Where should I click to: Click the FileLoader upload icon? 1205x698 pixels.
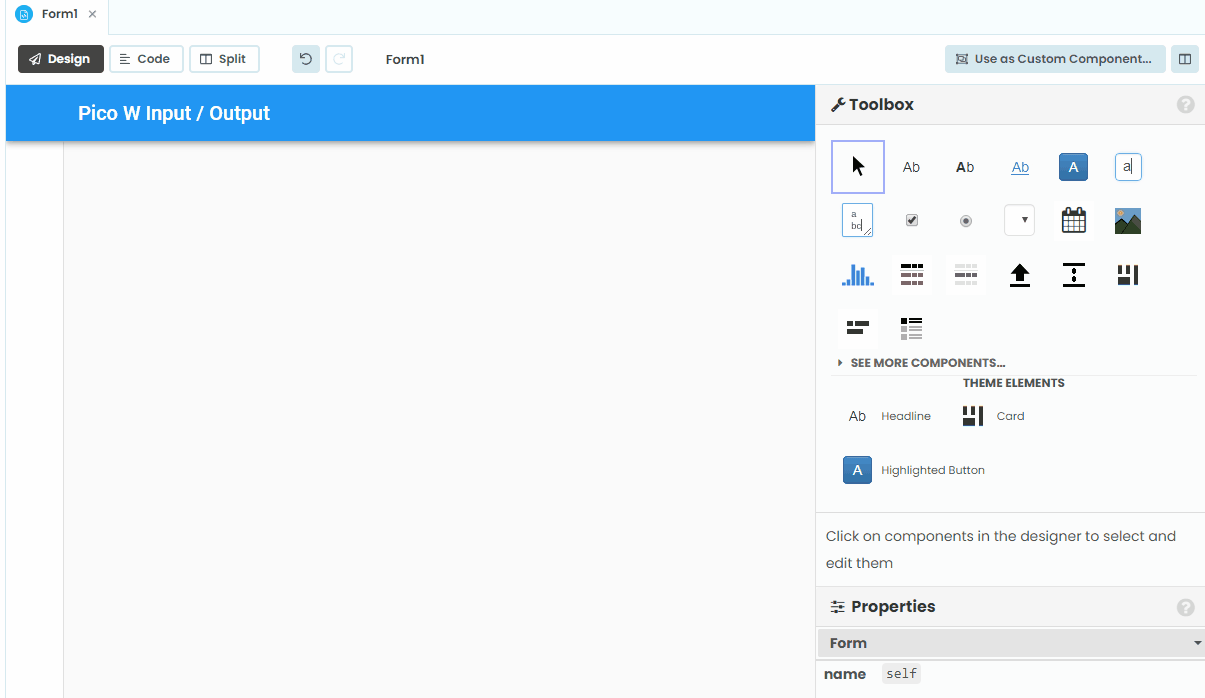(1019, 275)
